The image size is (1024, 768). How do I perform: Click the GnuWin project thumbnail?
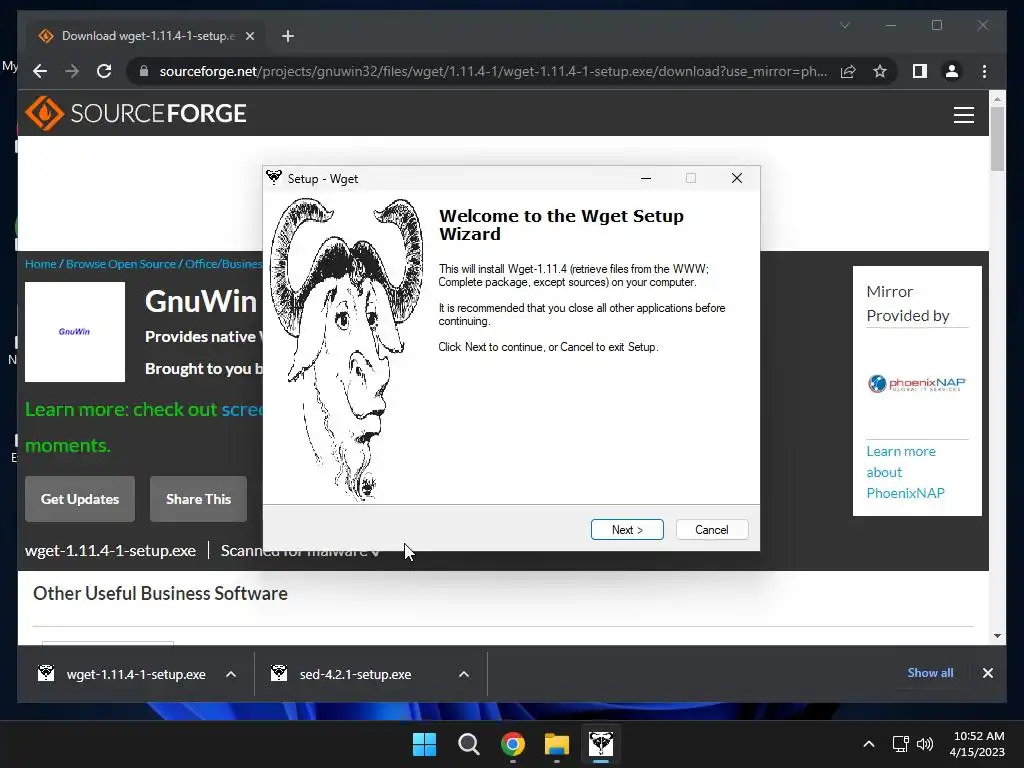point(75,332)
